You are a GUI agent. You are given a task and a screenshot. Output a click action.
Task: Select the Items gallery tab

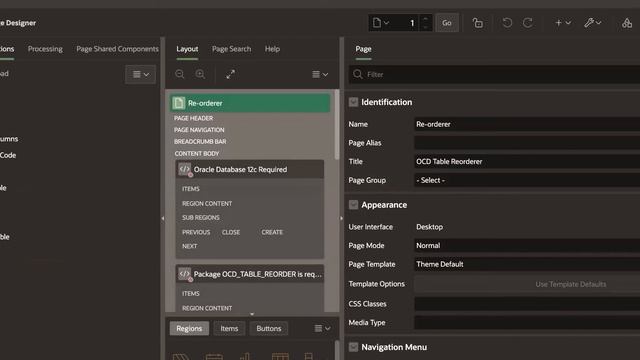point(229,328)
